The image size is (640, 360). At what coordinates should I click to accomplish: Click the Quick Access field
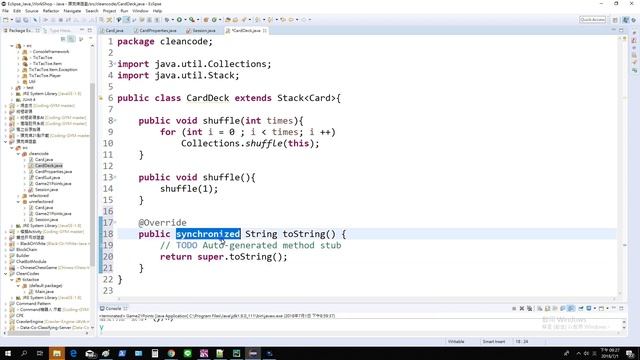click(x=592, y=20)
